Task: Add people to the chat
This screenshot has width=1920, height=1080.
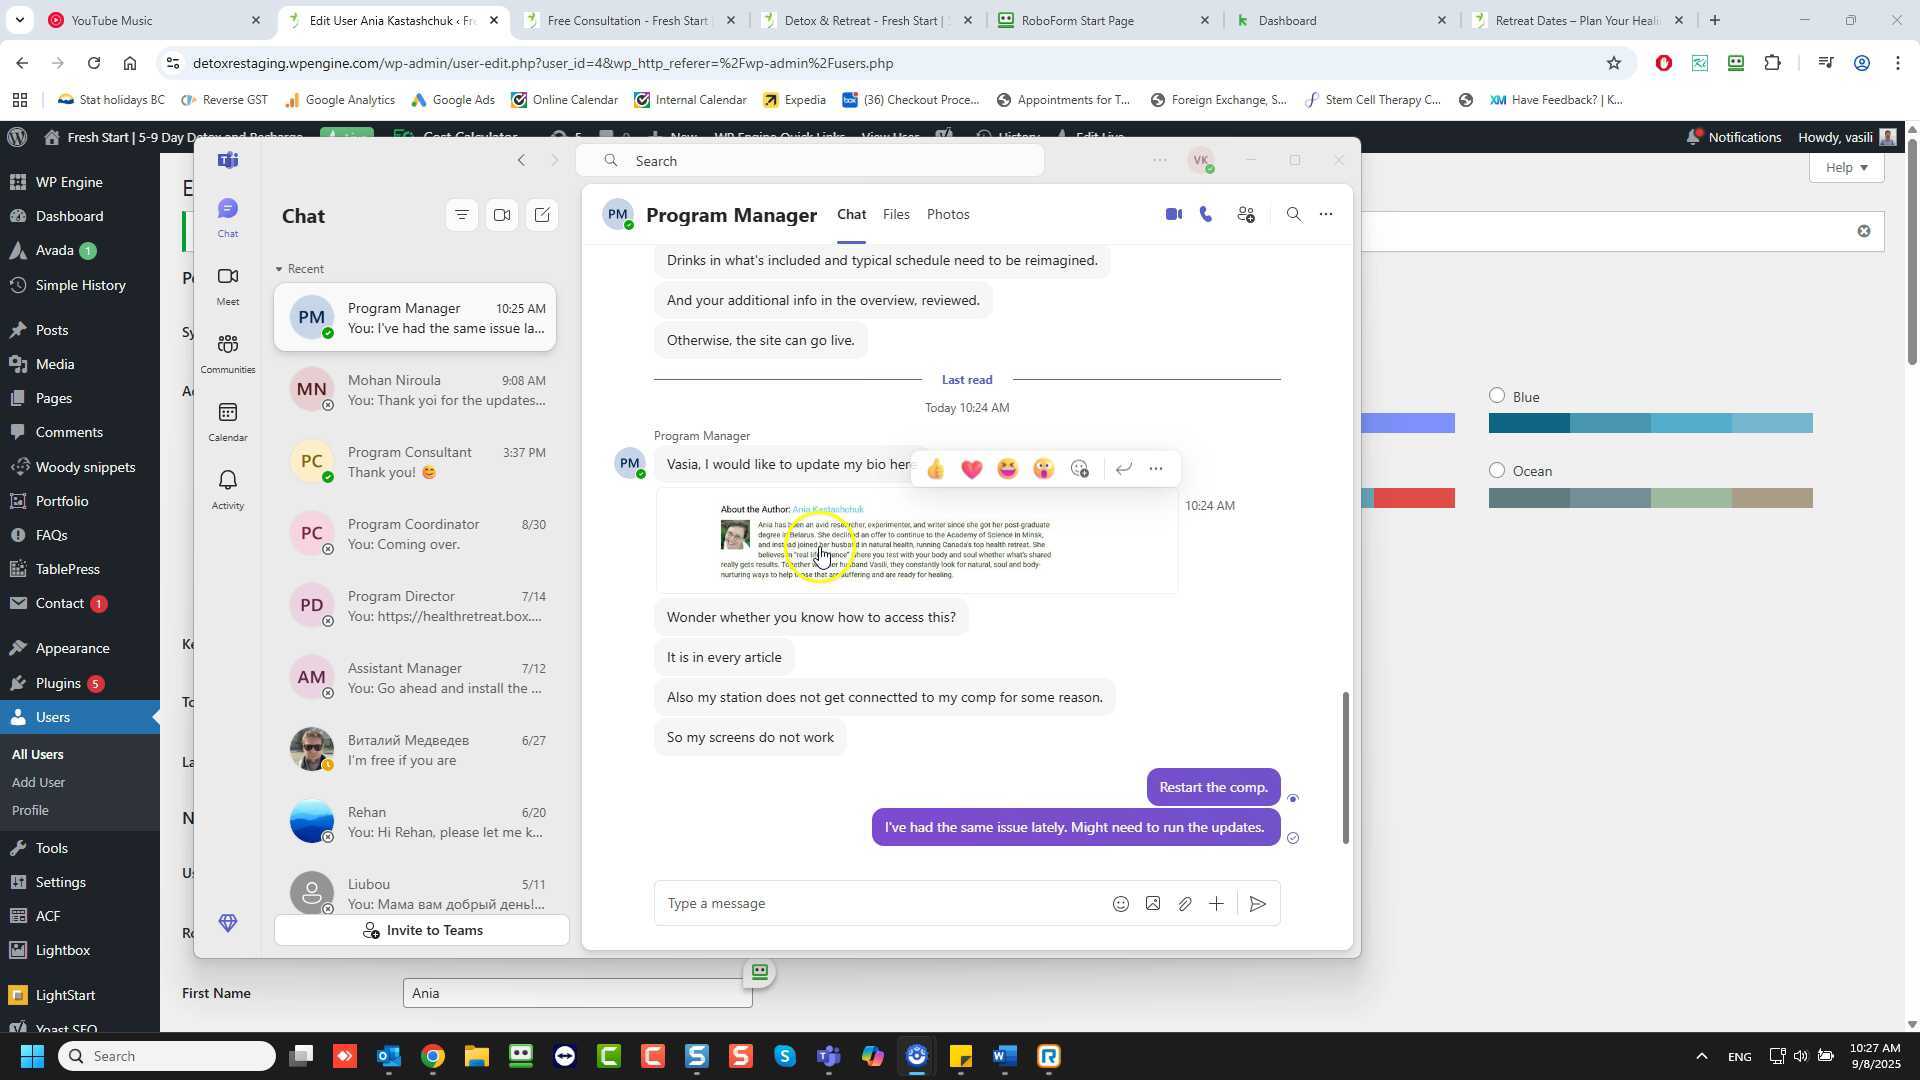Action: point(1246,215)
